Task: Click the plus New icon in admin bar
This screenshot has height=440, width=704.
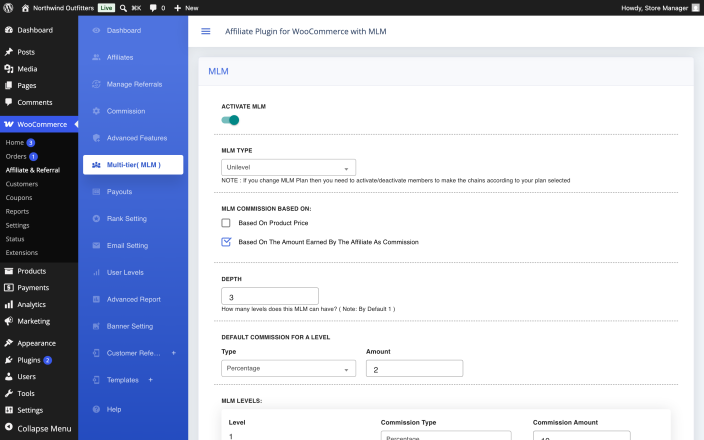Action: coord(177,8)
